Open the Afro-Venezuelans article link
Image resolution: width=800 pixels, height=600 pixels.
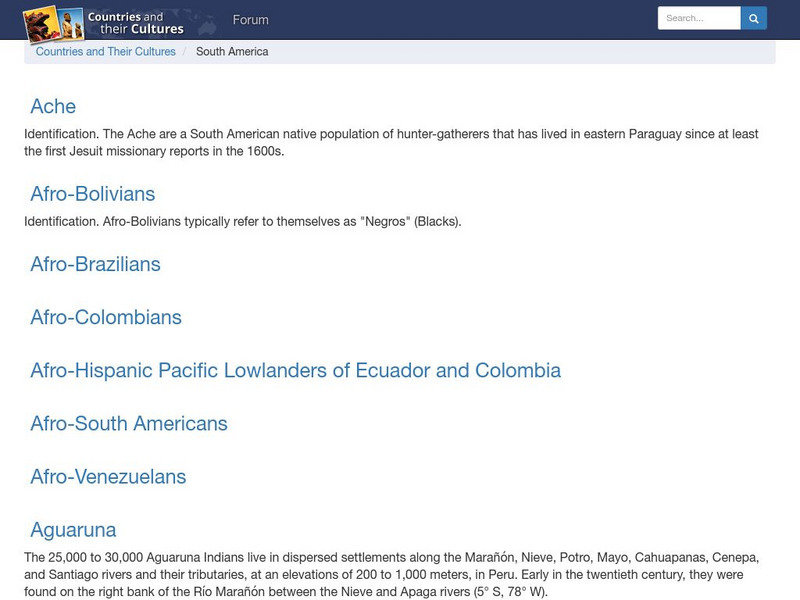click(108, 477)
